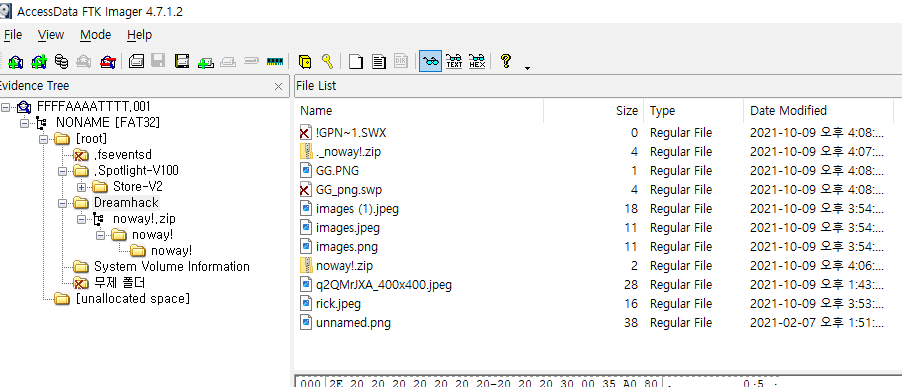Click red X icon beside GG_png.swp
902x387 pixels.
(306, 190)
